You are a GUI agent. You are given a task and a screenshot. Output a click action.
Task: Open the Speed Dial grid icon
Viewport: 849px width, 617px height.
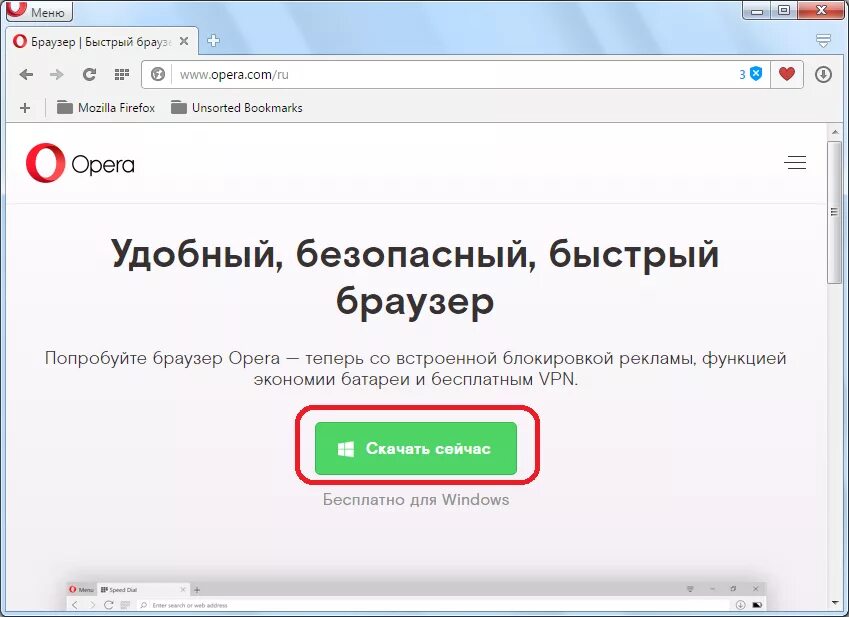tap(121, 75)
